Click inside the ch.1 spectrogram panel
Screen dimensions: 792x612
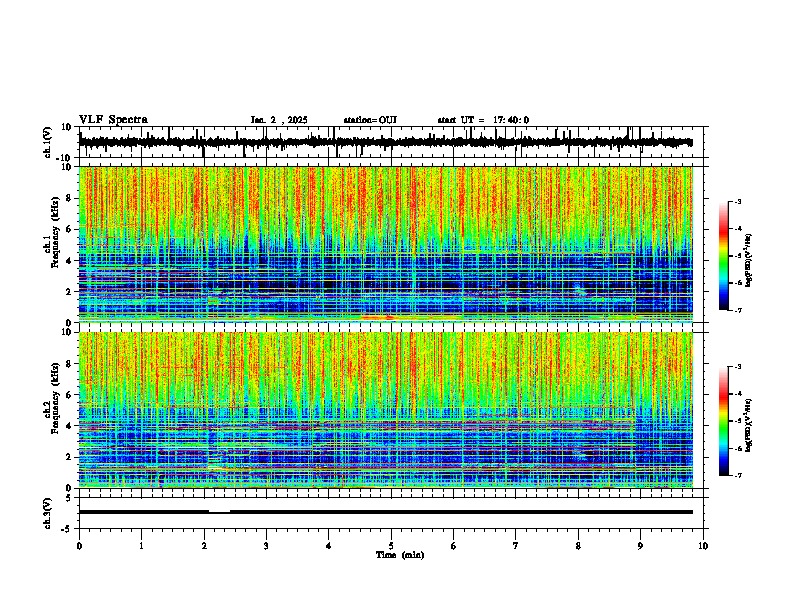pyautogui.click(x=385, y=244)
